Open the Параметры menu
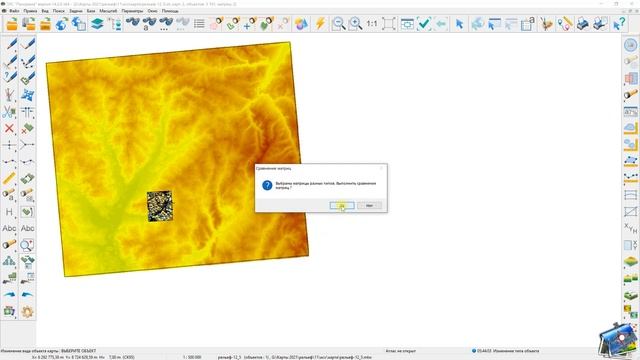The height and width of the screenshot is (360, 640). (132, 11)
